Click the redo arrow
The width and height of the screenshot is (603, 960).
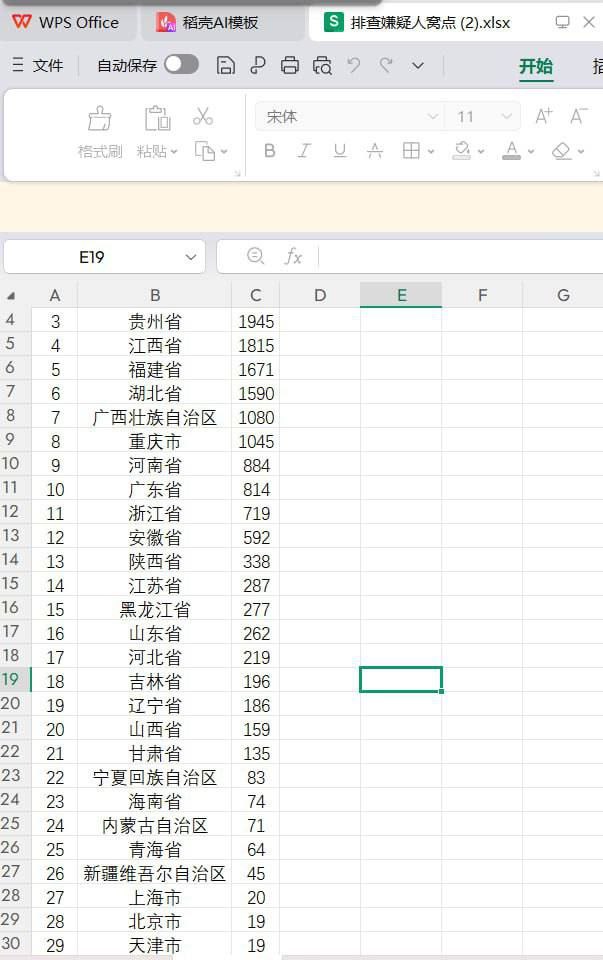click(386, 65)
